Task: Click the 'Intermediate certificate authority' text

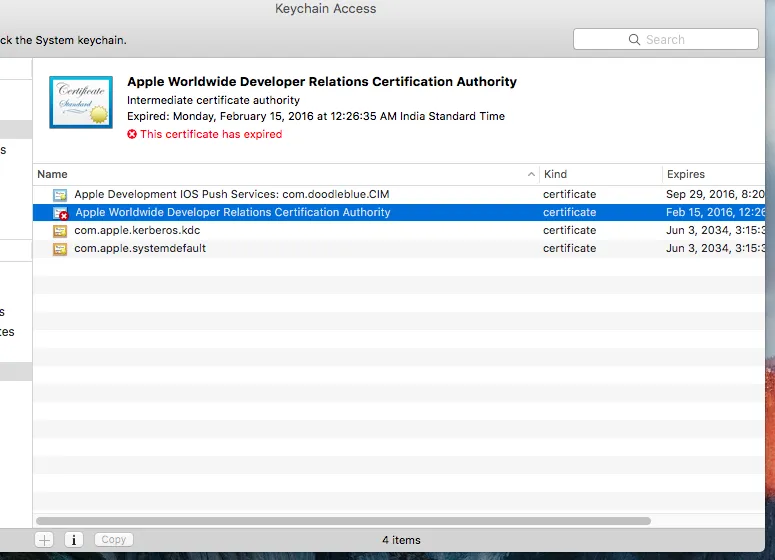Action: click(214, 100)
